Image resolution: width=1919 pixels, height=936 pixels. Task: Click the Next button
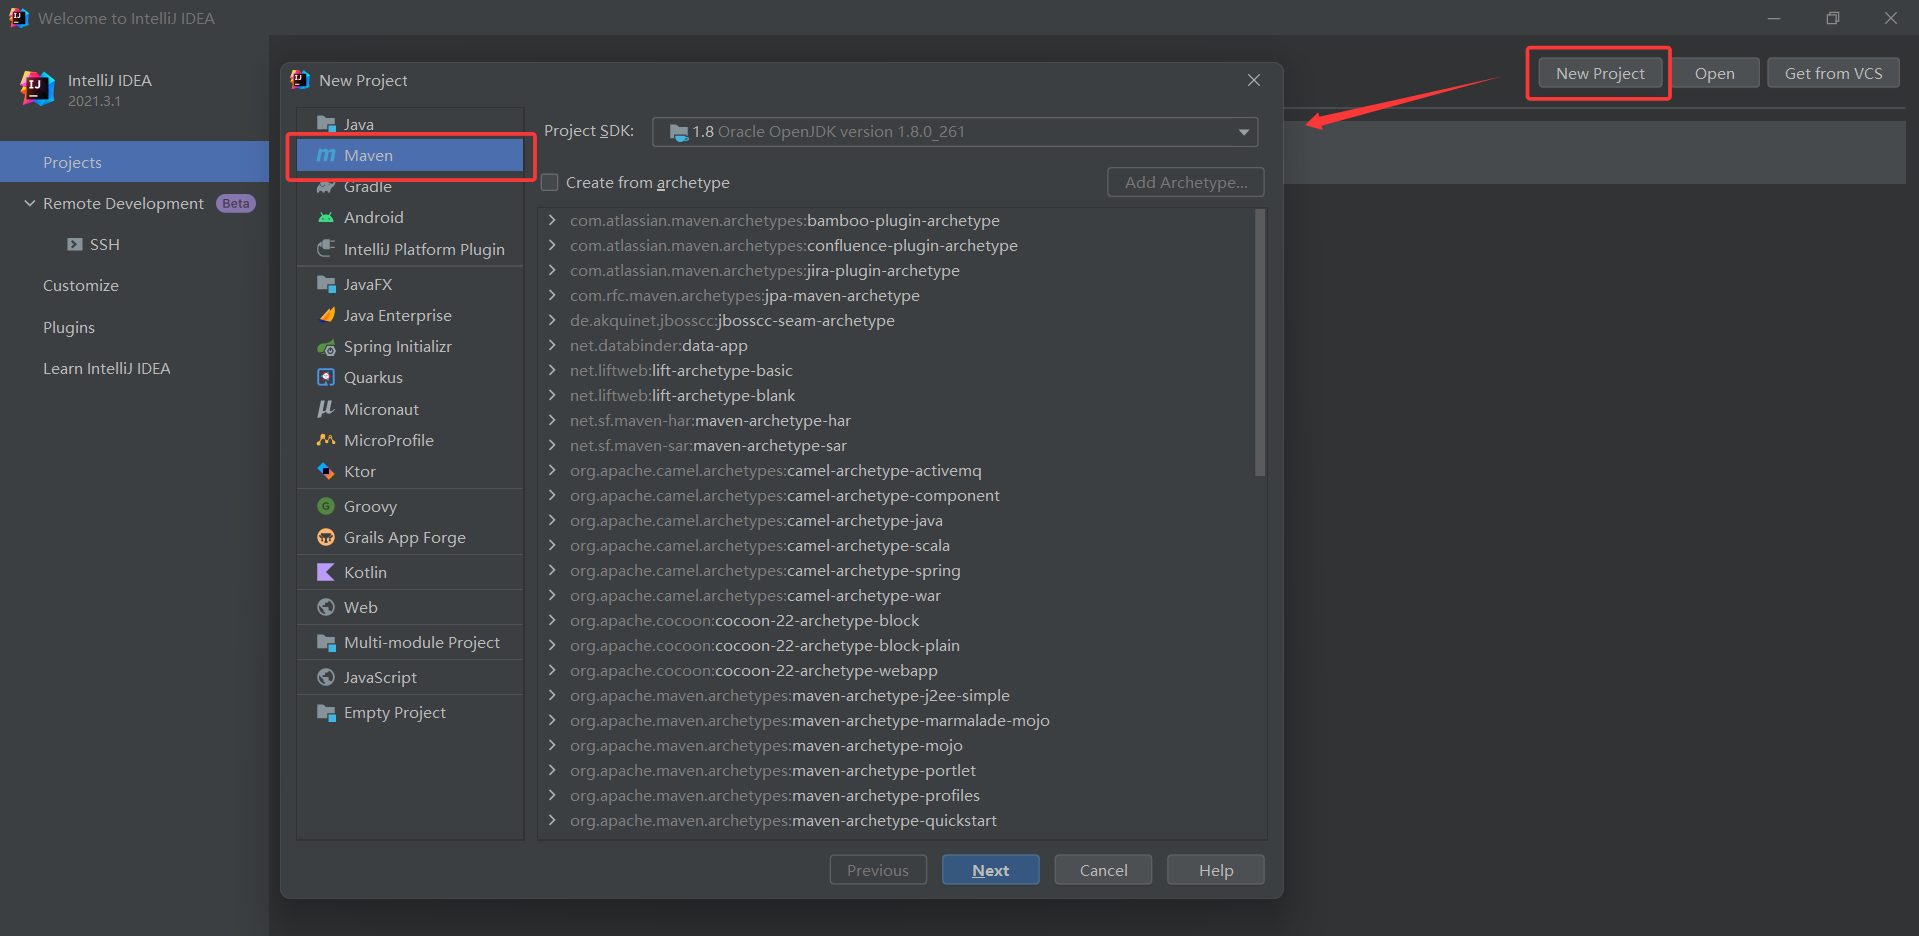(x=990, y=870)
